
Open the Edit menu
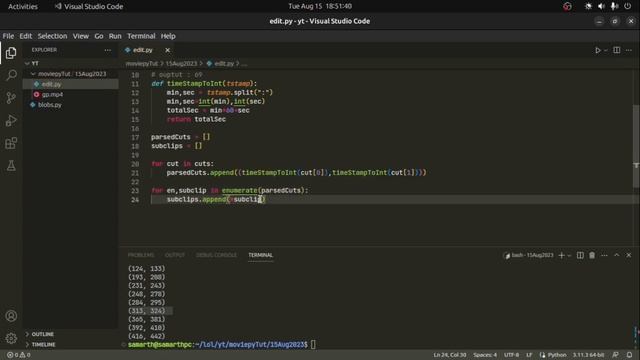26,36
